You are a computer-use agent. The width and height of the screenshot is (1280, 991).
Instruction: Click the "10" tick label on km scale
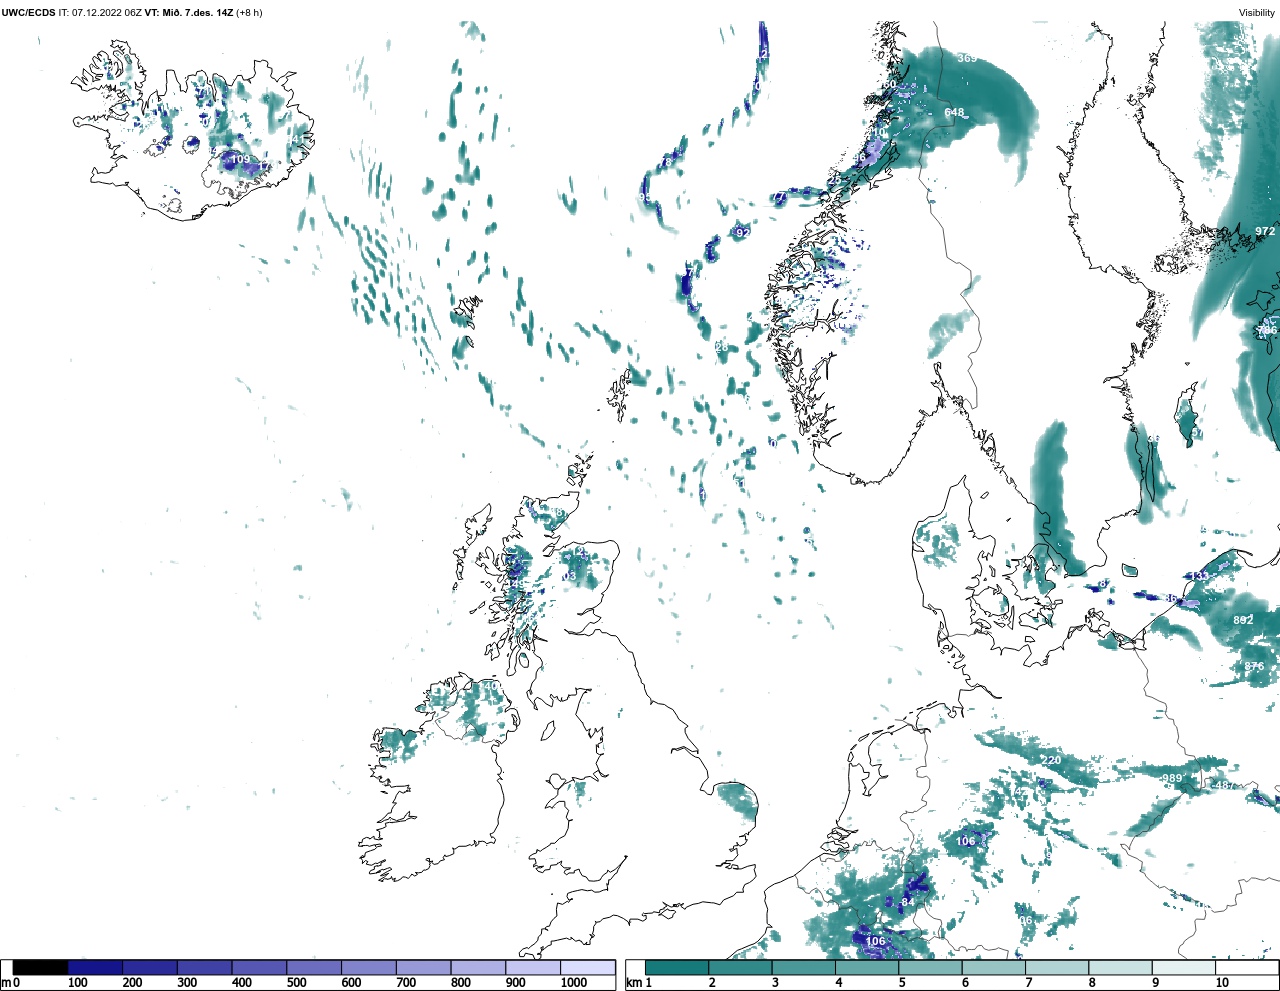[1222, 983]
